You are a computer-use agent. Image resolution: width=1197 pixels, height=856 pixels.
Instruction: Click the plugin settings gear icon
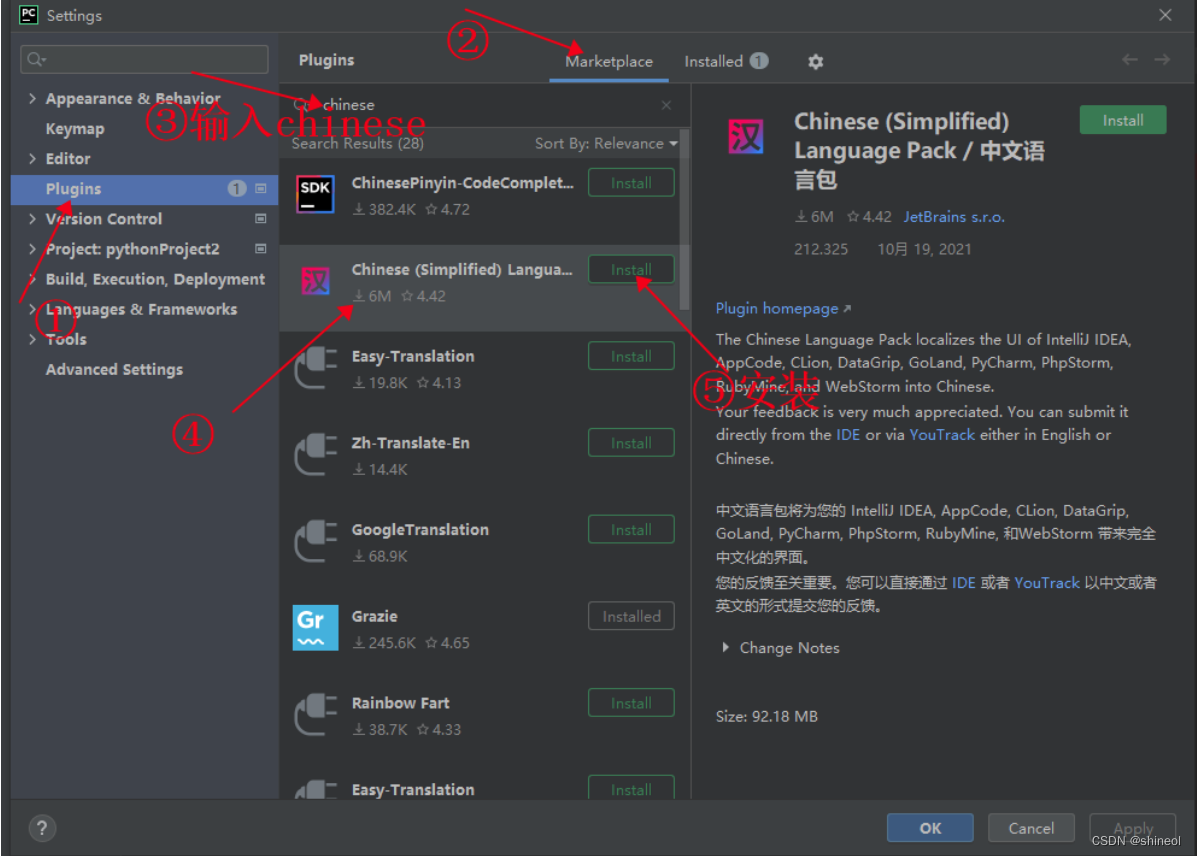click(x=815, y=62)
